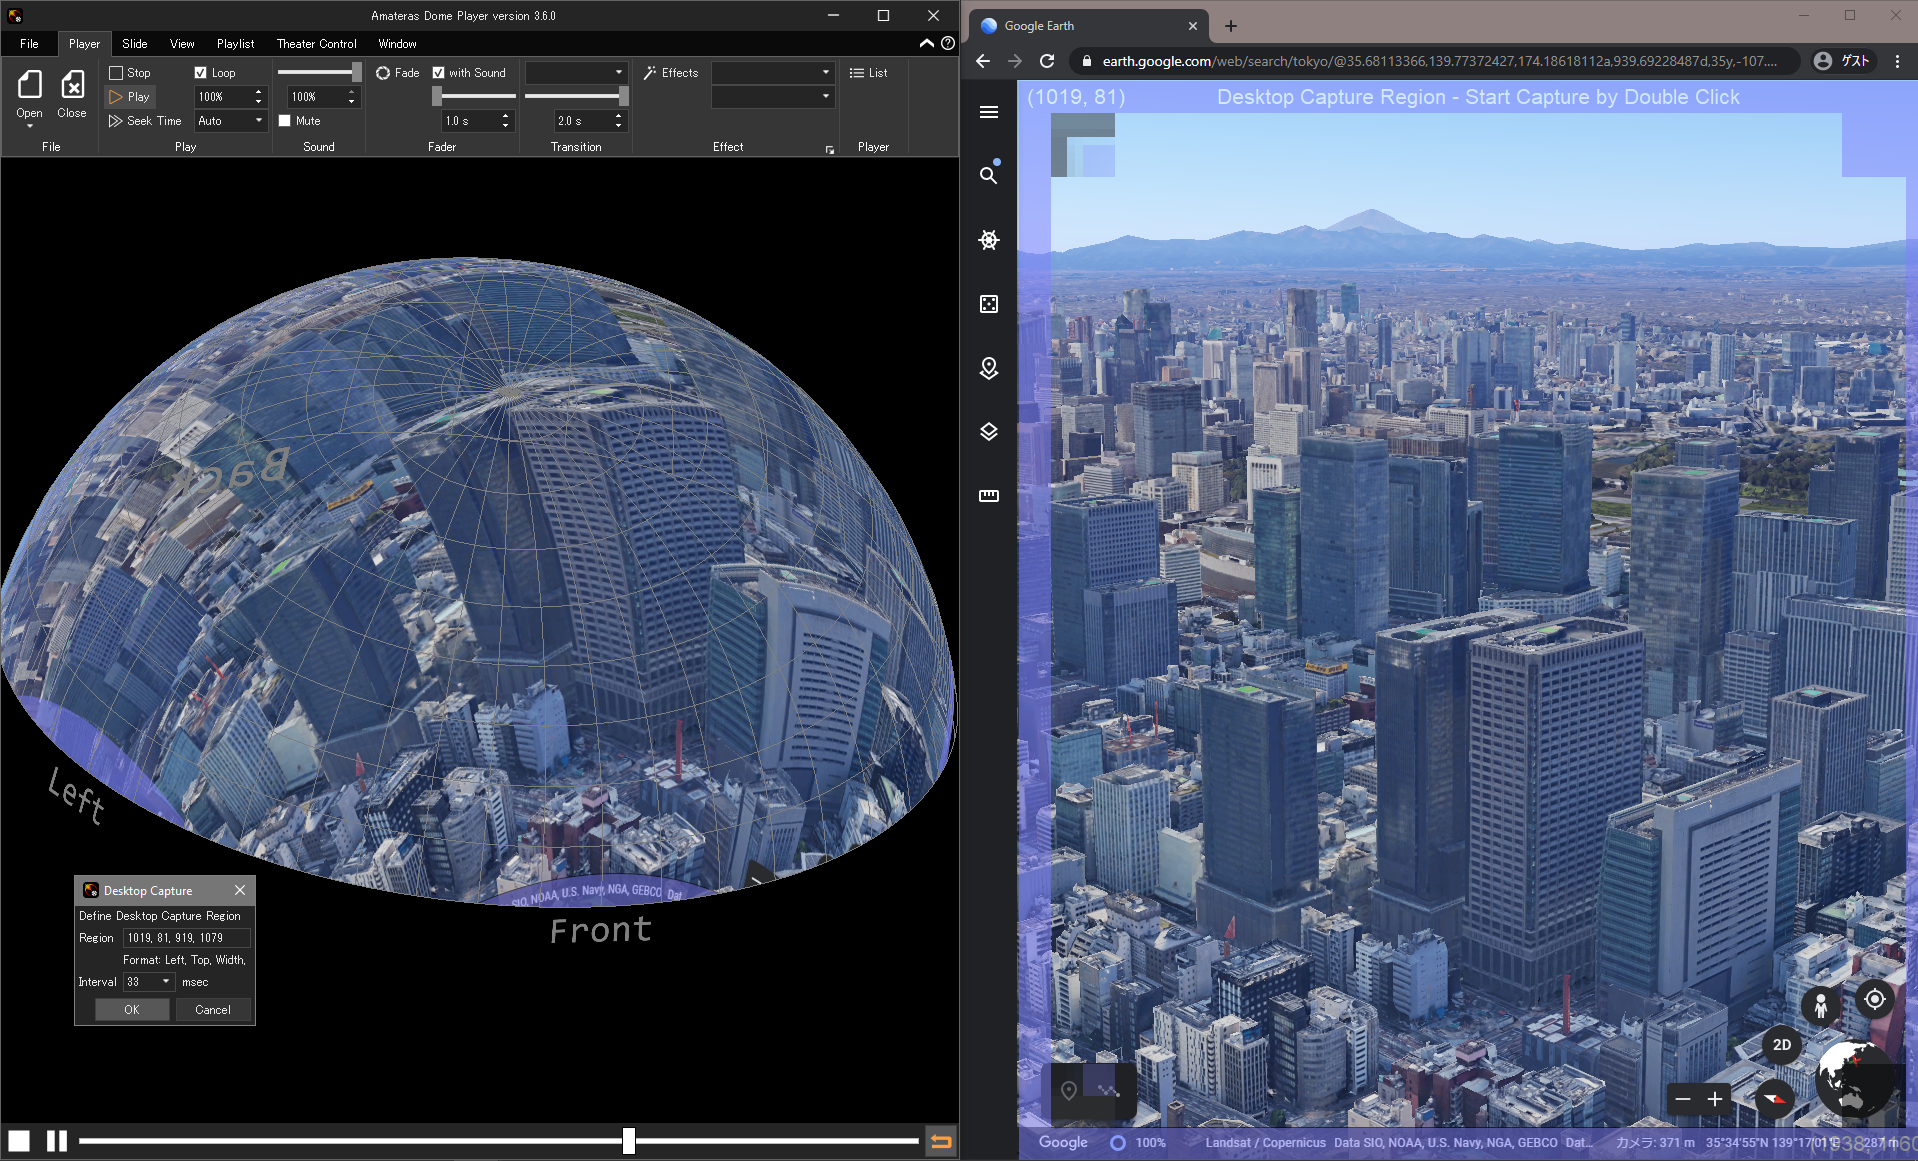
Task: Toggle the orange loop icon at bottom right
Action: (x=941, y=1140)
